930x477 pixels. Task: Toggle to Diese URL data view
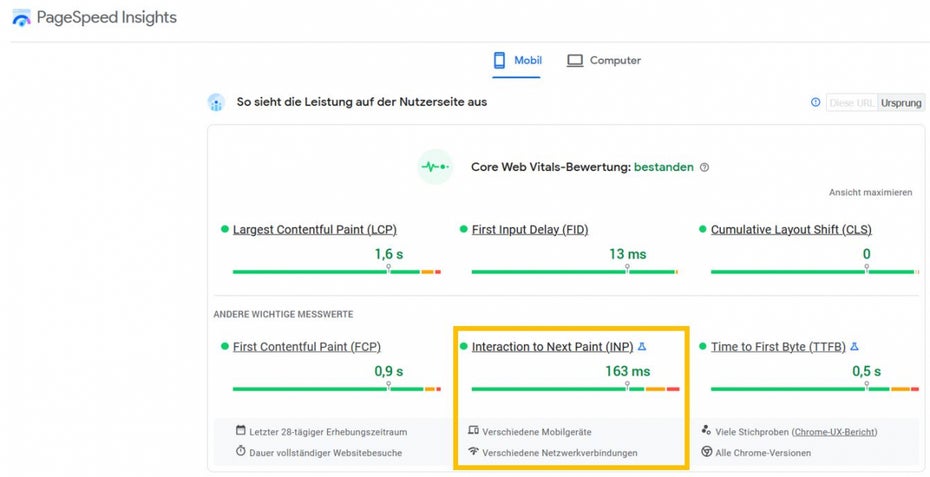pyautogui.click(x=851, y=103)
